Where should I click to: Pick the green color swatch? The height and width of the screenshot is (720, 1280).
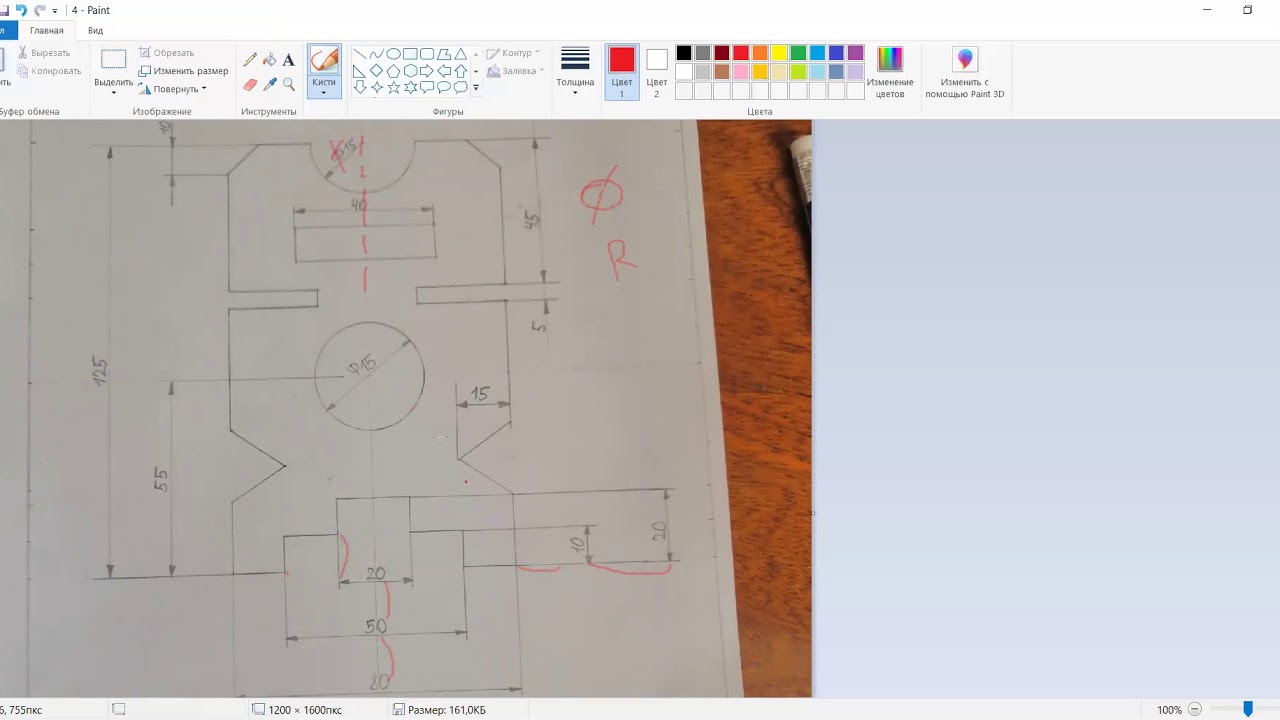point(798,53)
